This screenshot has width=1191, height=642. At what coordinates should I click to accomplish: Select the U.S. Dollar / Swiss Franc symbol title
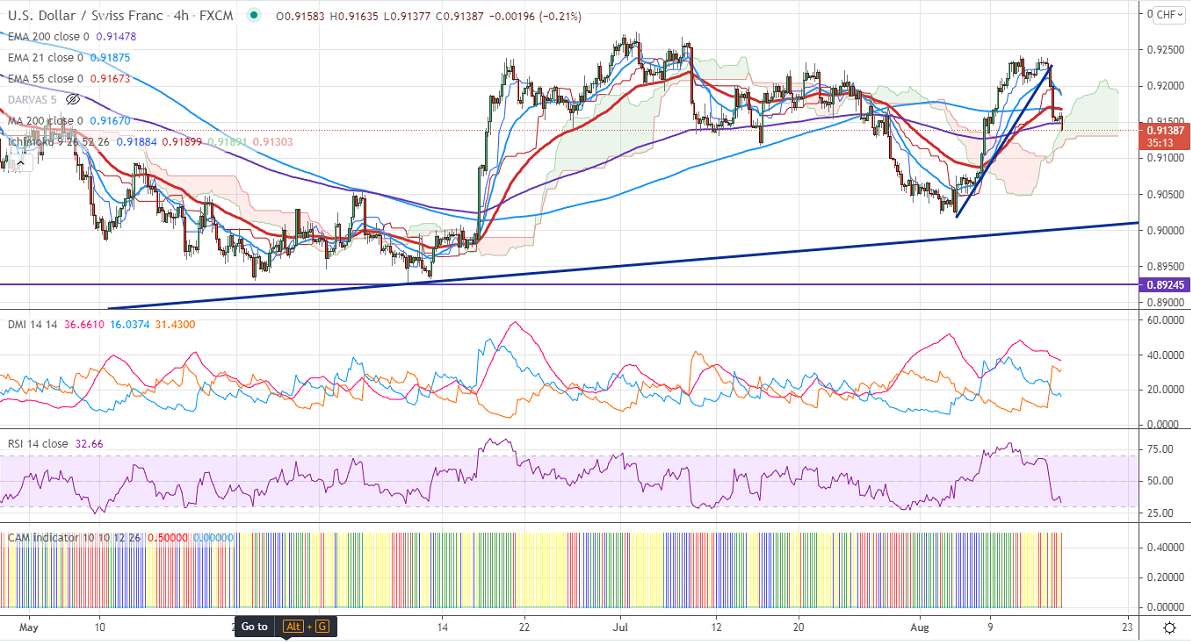point(120,15)
